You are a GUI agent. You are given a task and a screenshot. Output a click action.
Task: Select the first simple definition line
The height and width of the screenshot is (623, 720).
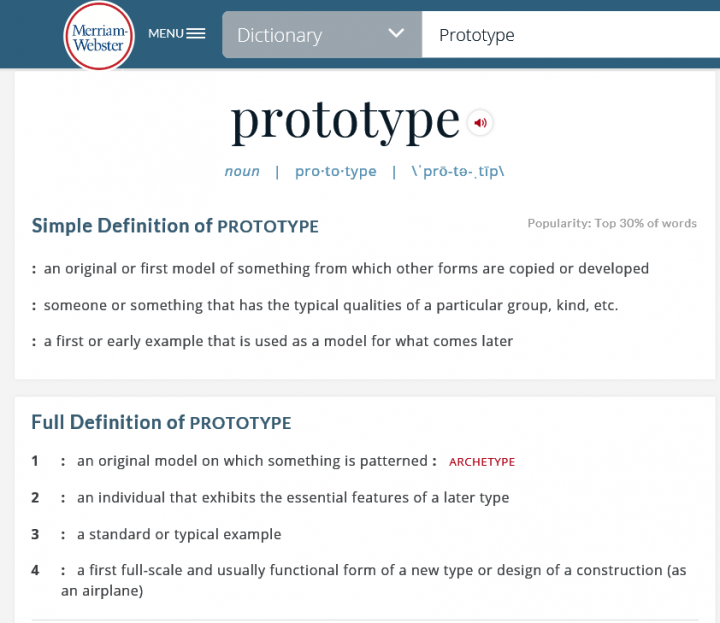[340, 269]
